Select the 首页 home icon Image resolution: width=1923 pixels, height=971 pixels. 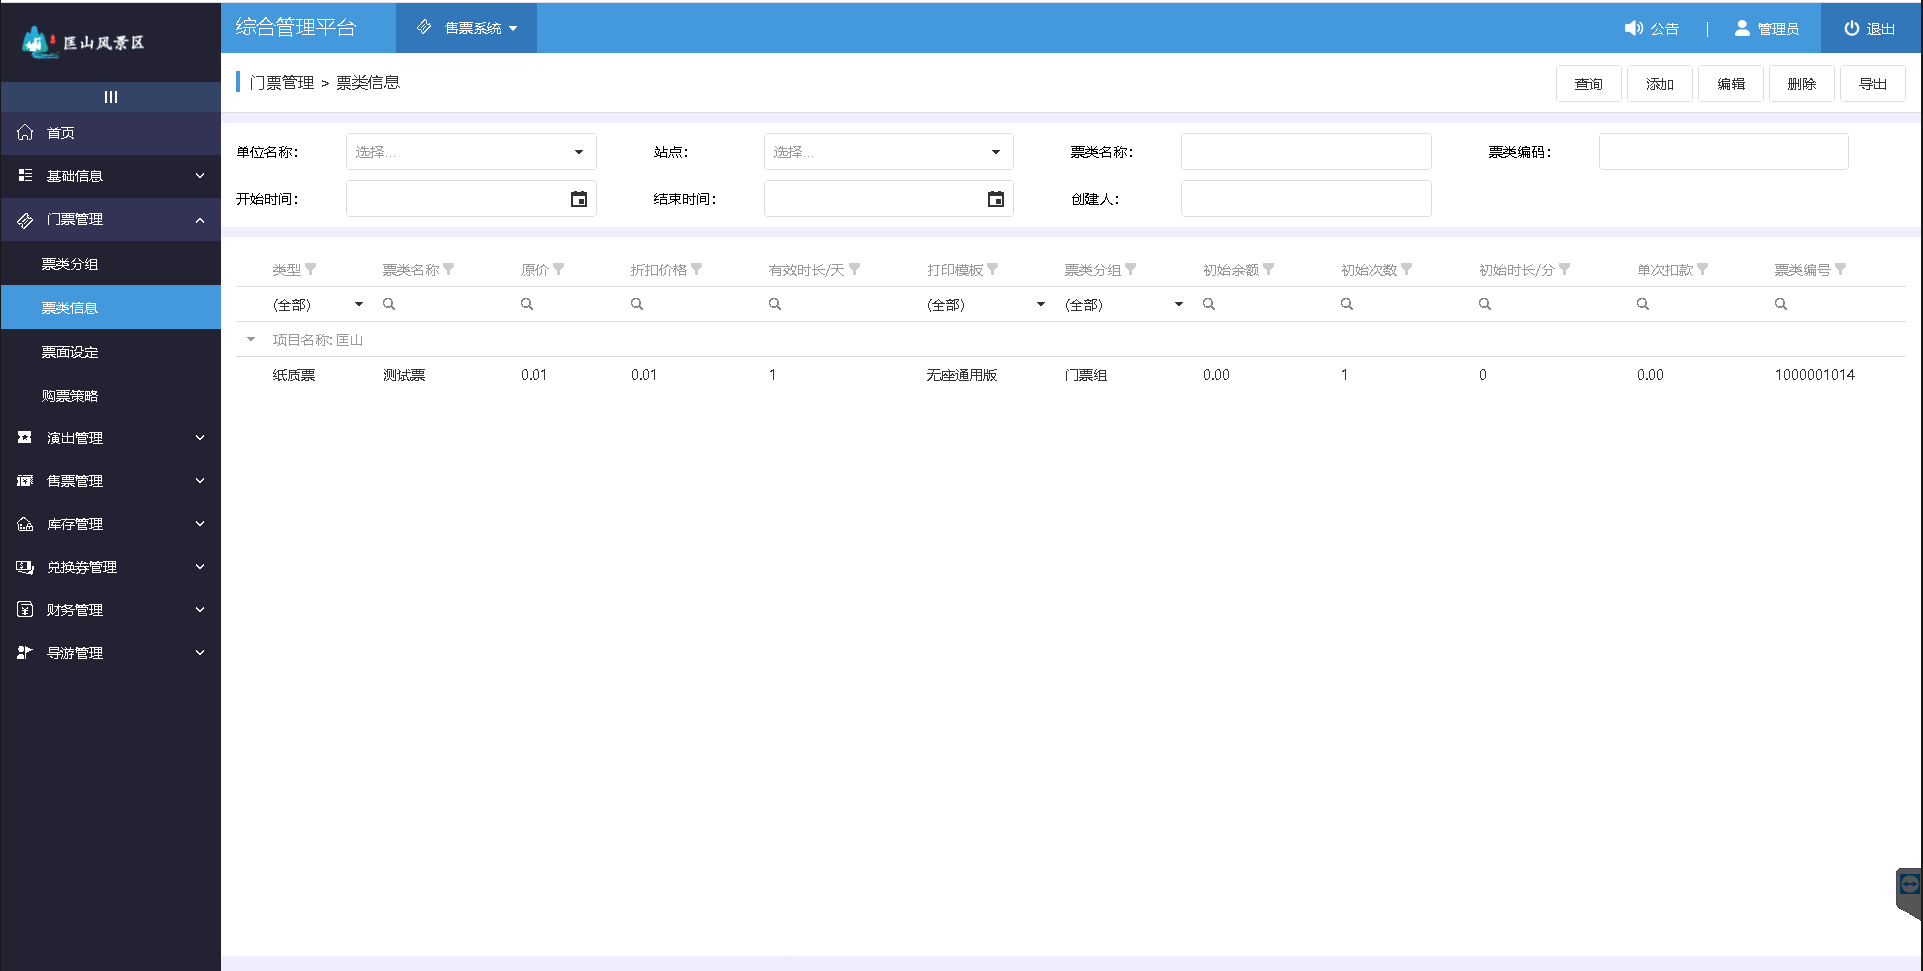click(x=24, y=132)
